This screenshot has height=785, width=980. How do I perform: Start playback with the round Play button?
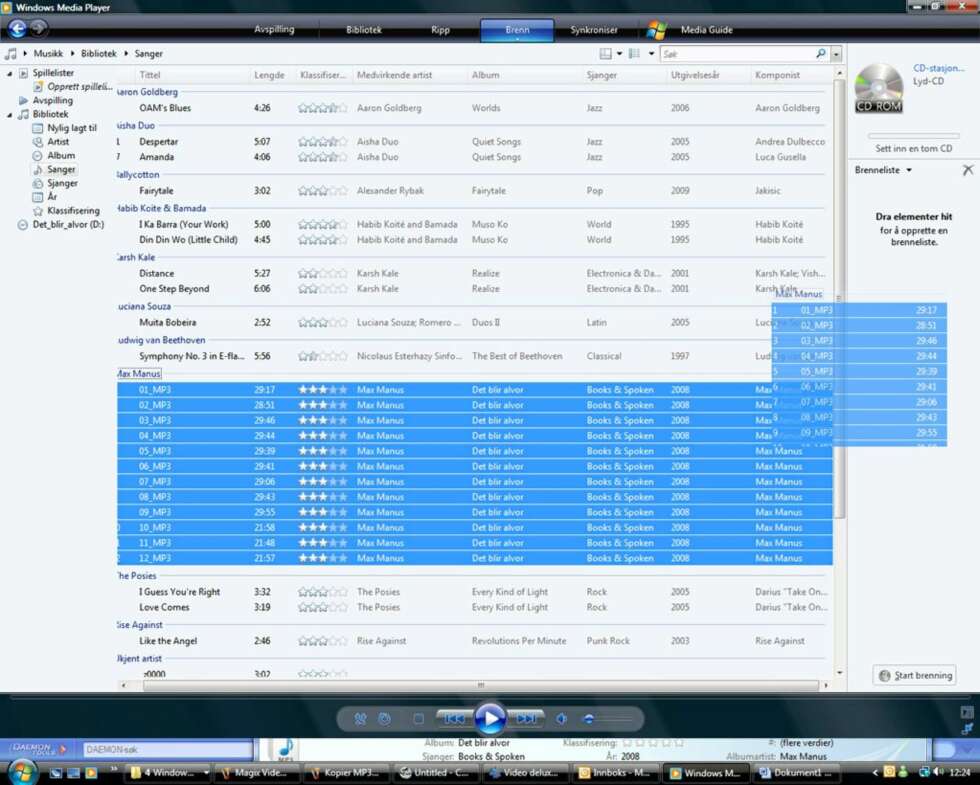pyautogui.click(x=490, y=719)
